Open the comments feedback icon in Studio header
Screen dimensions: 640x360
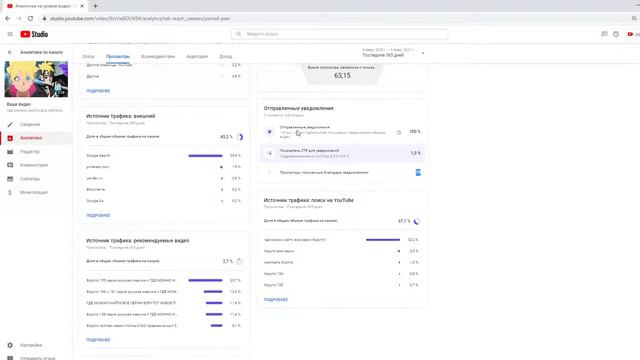(x=604, y=34)
